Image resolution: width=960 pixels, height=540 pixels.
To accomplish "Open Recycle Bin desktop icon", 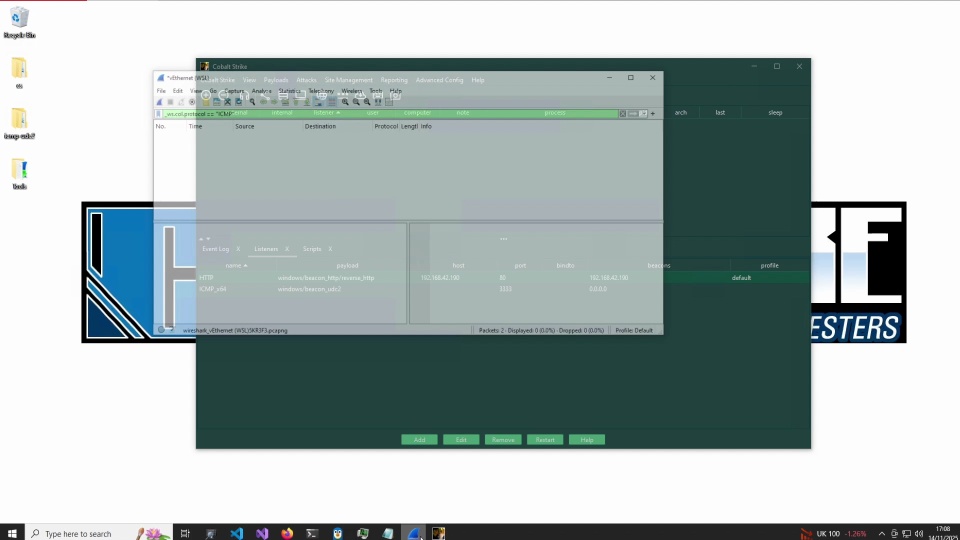I will tap(19, 23).
